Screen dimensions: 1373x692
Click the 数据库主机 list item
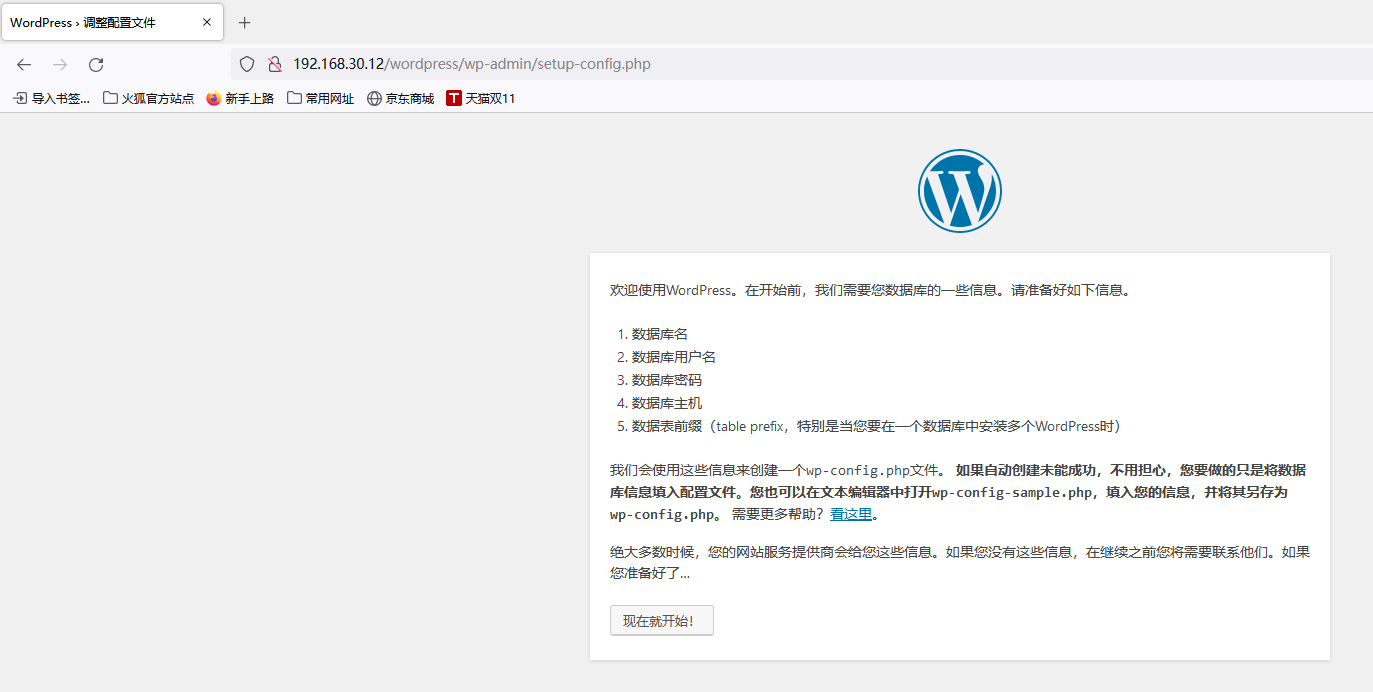[667, 403]
